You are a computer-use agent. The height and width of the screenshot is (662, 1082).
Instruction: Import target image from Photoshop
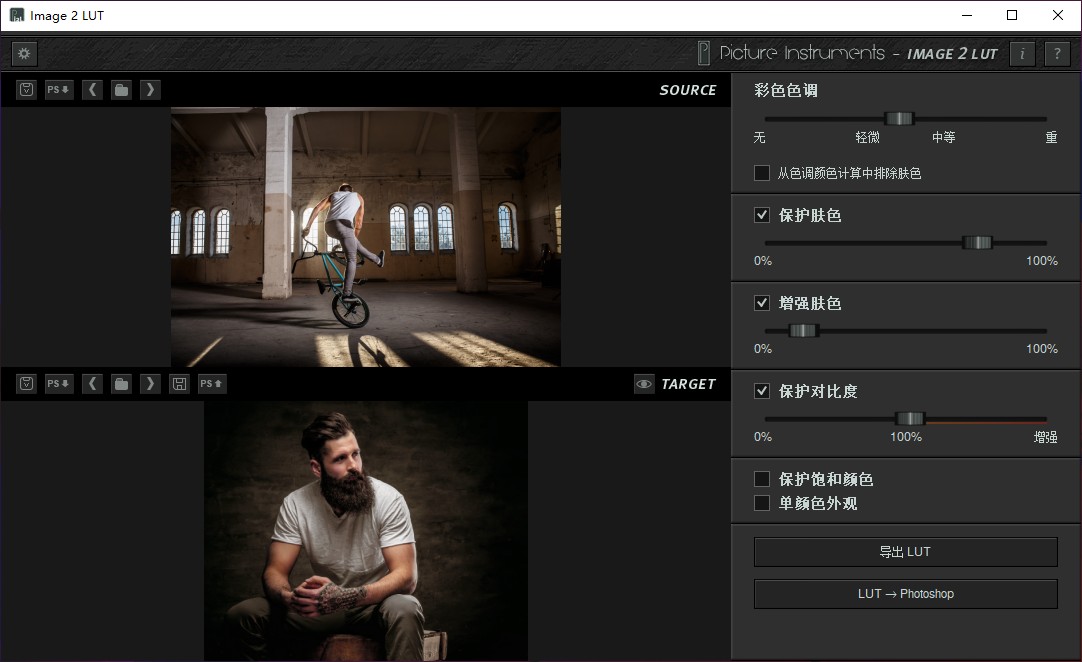(59, 384)
